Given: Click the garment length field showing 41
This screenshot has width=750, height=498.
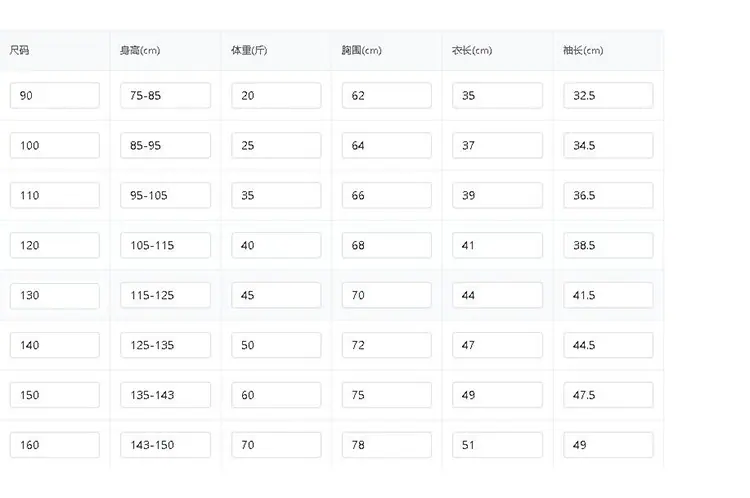Looking at the screenshot, I should (x=497, y=245).
